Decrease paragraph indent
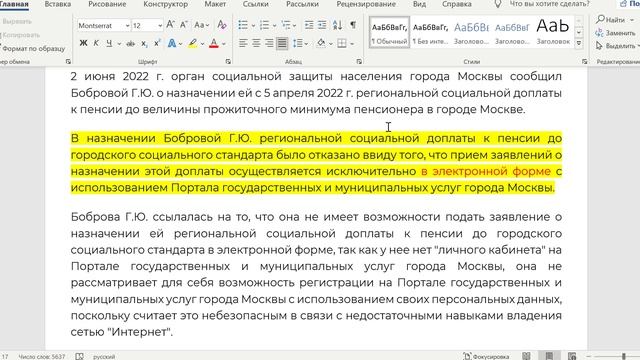This screenshot has height=360, width=640. click(309, 25)
